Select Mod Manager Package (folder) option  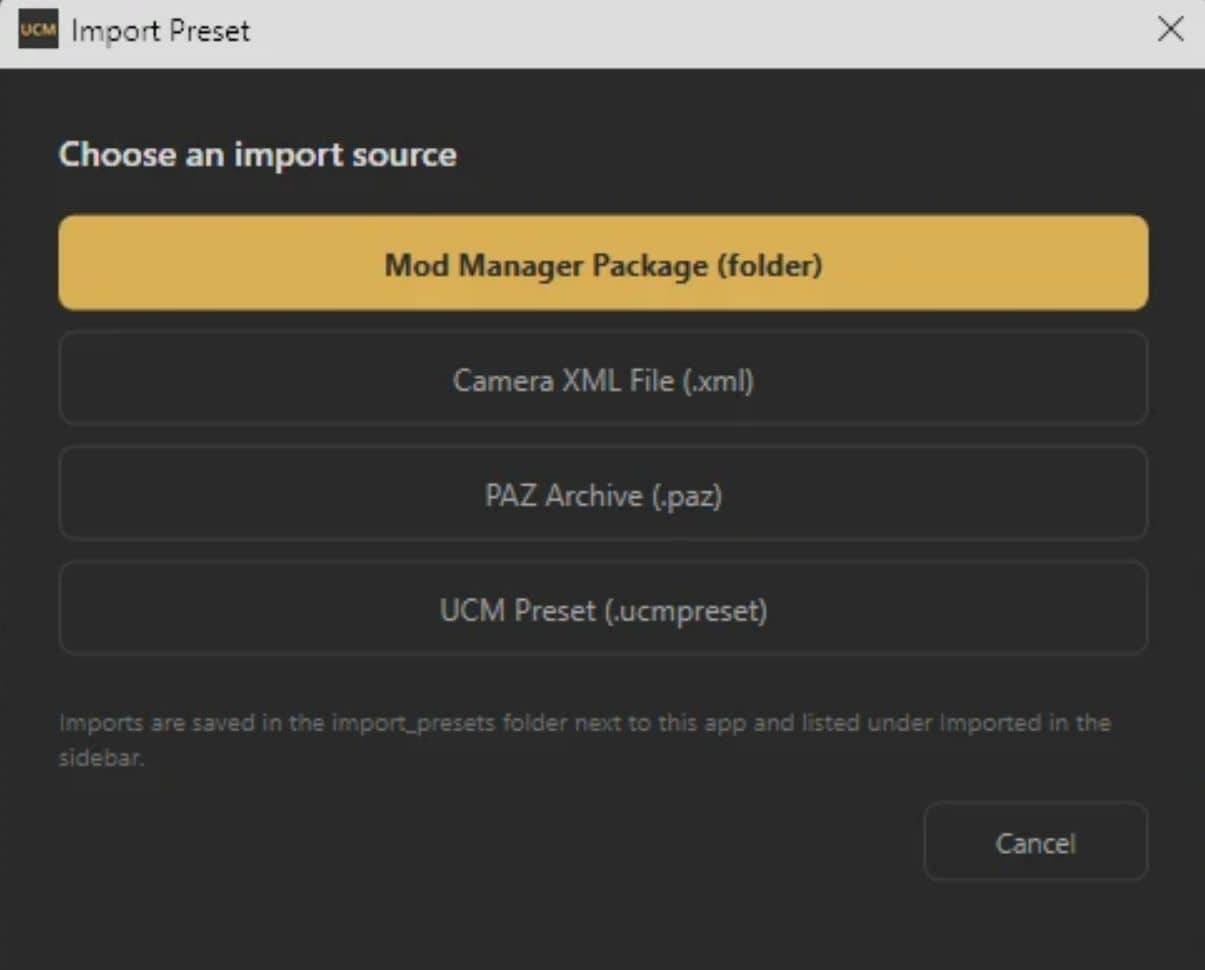click(603, 262)
